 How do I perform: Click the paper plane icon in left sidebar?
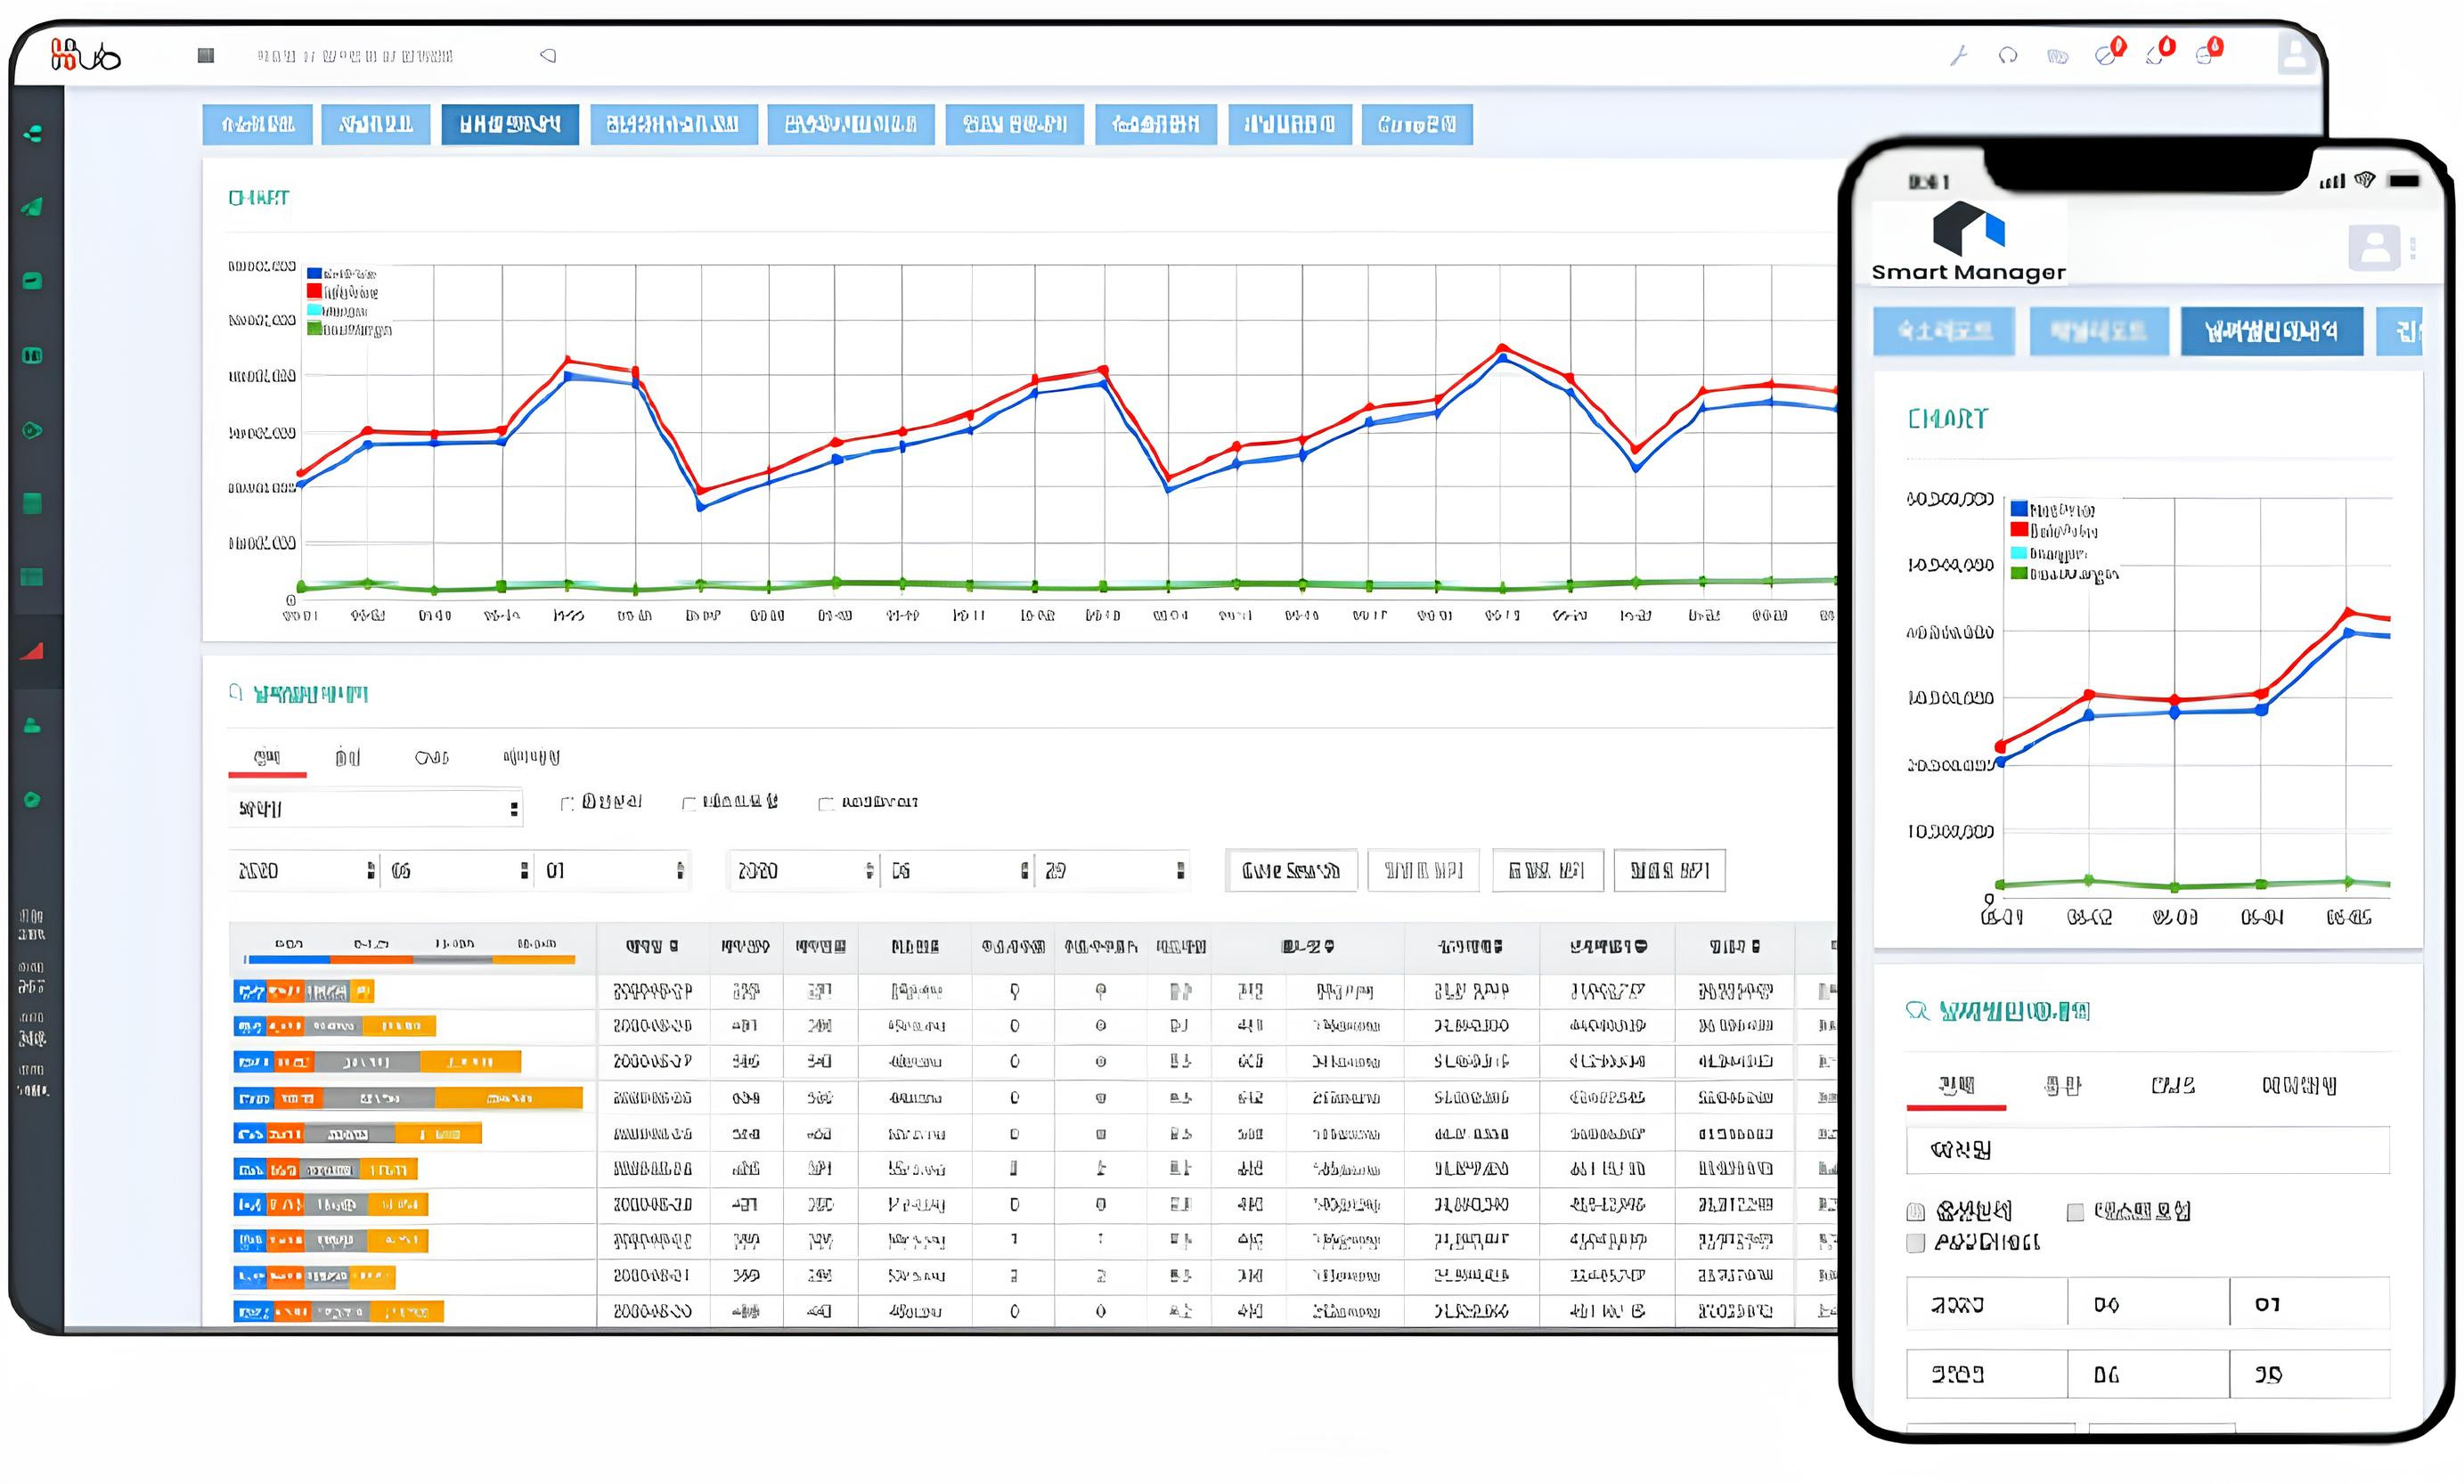click(x=33, y=207)
